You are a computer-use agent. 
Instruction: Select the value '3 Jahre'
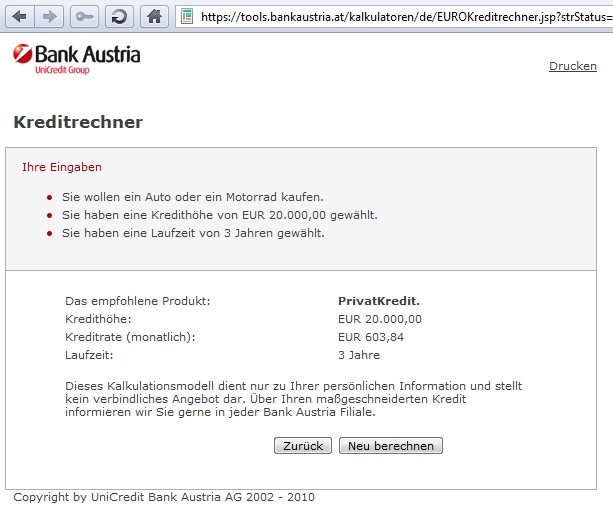pyautogui.click(x=359, y=355)
